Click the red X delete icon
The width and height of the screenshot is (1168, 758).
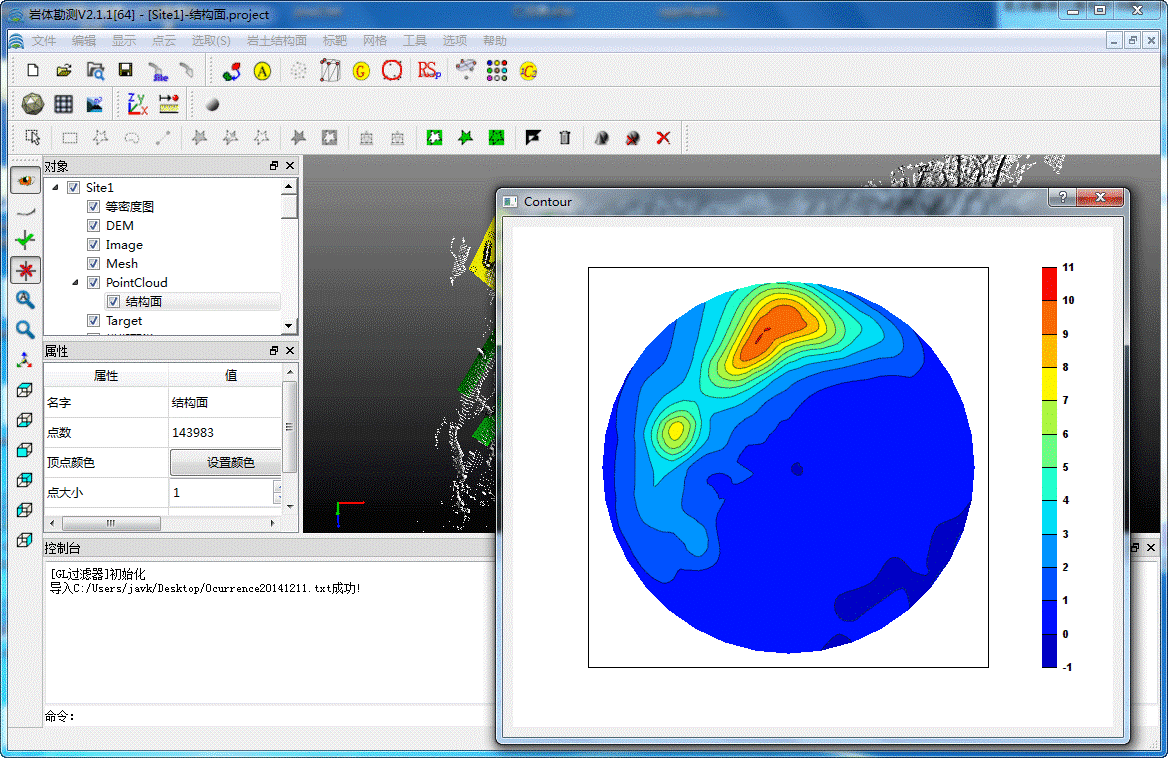[x=663, y=138]
